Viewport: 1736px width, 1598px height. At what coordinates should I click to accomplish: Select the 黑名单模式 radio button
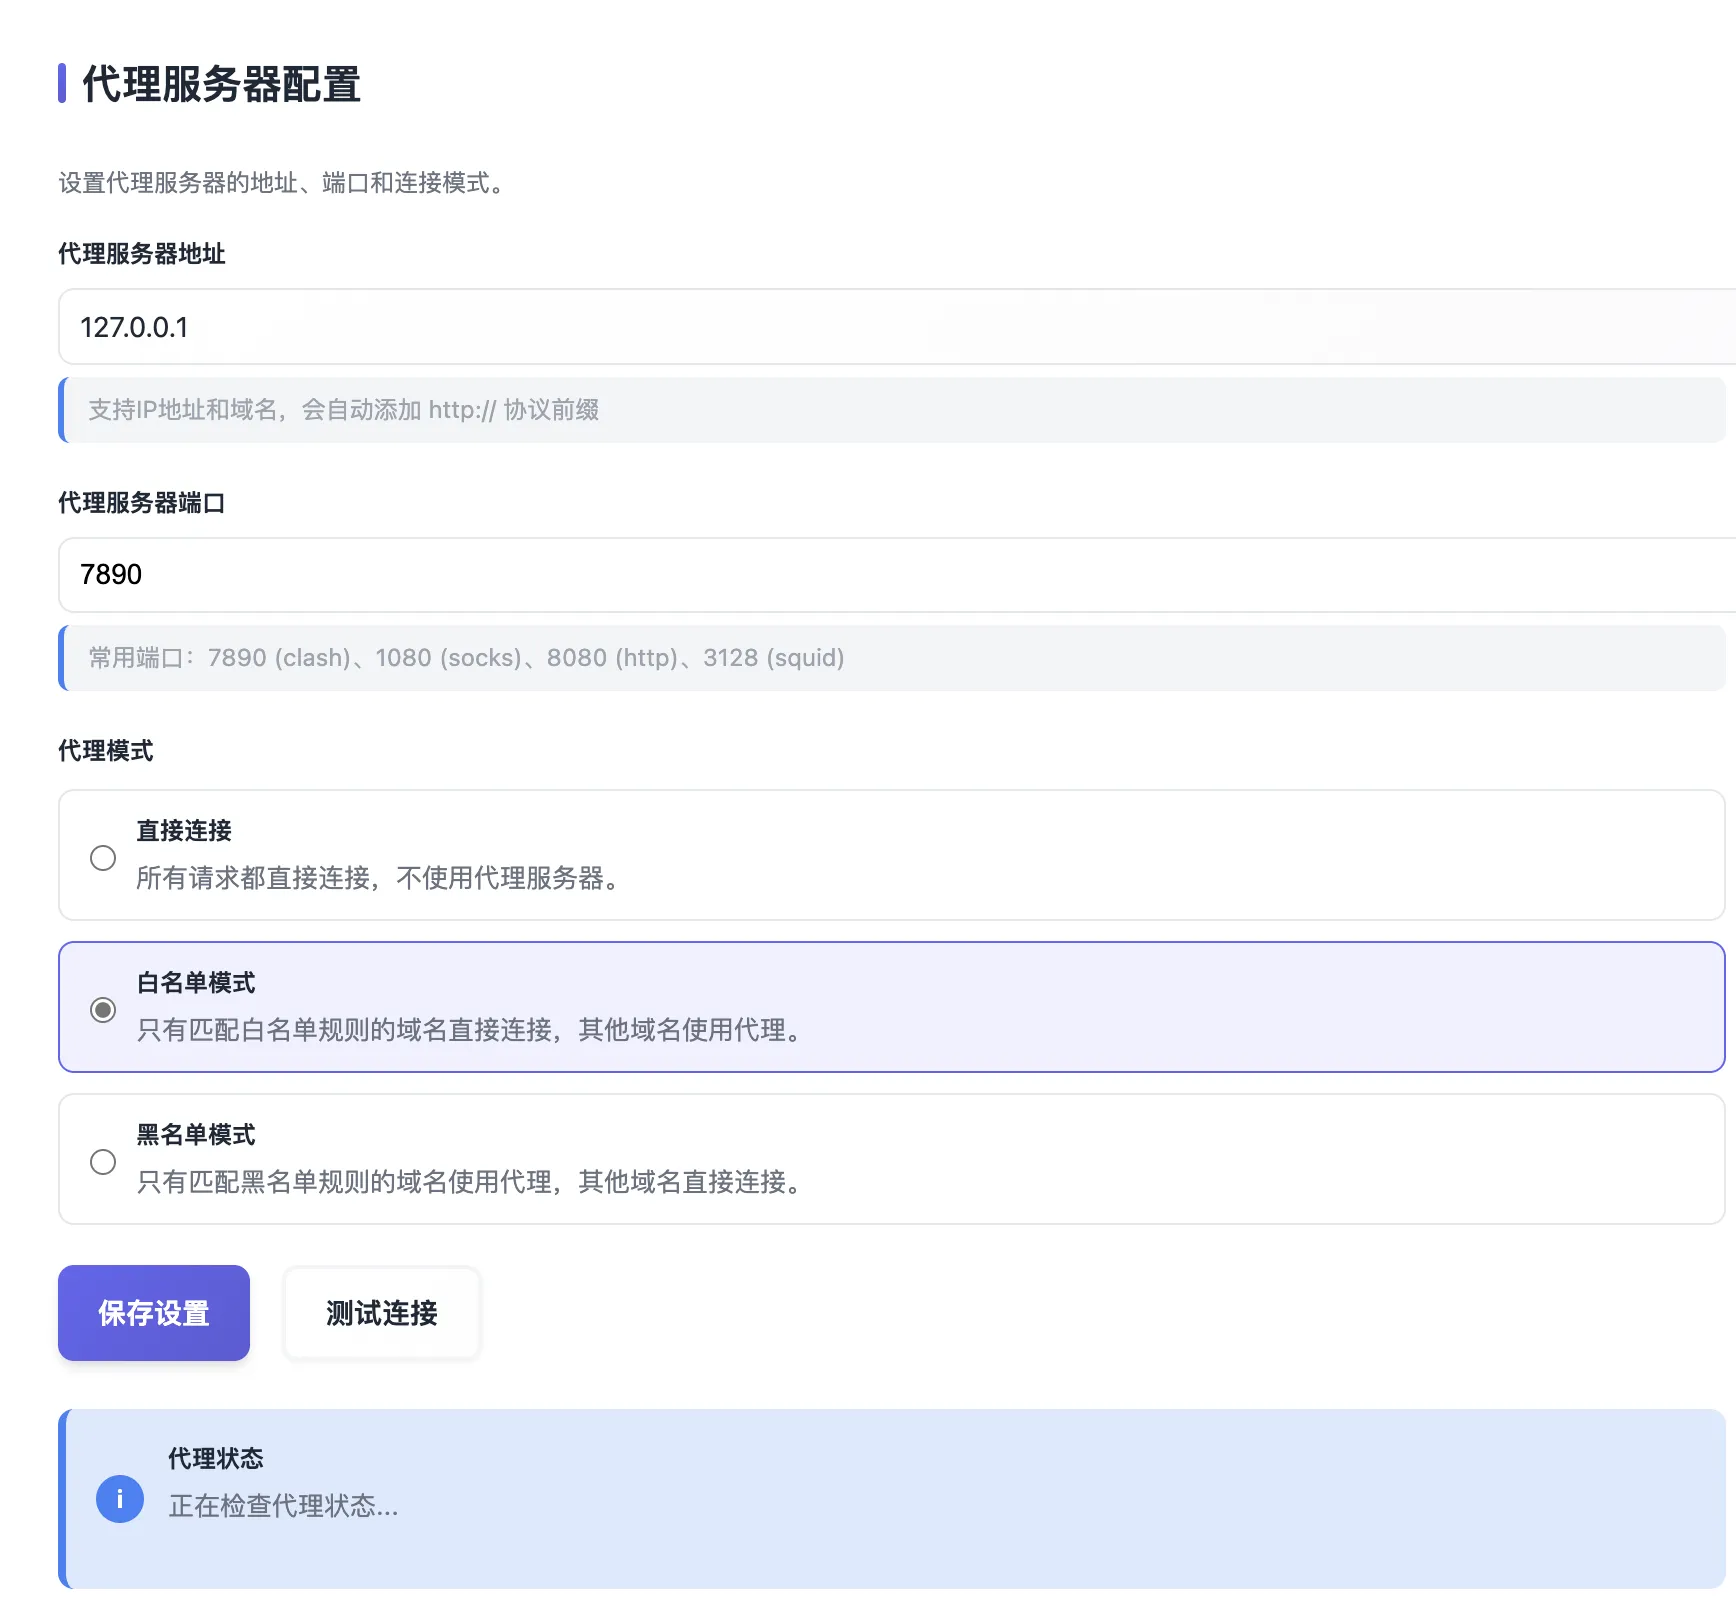point(103,1162)
